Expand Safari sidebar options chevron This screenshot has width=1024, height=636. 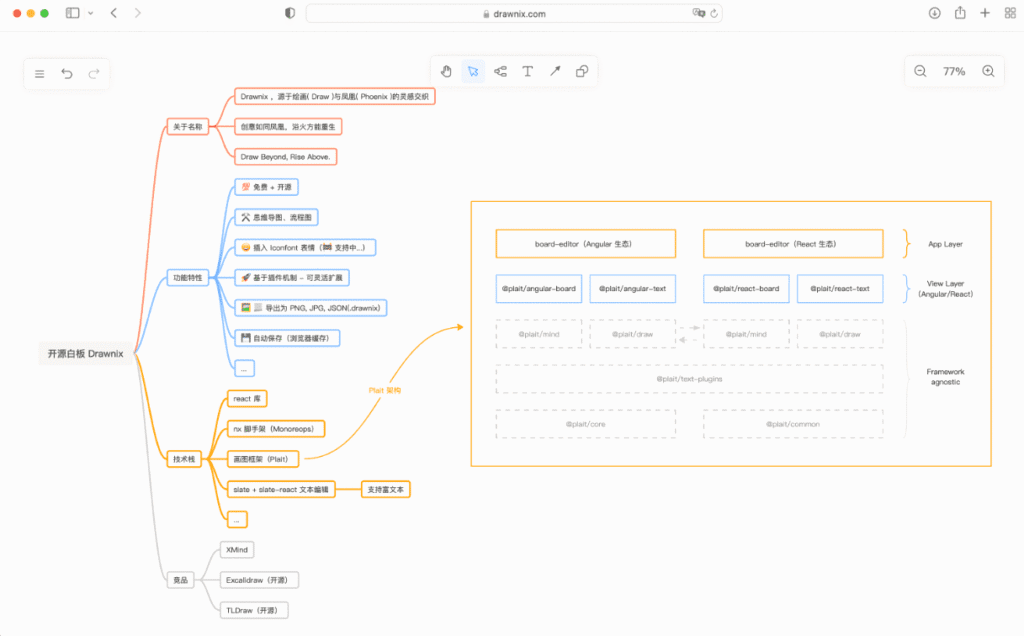click(x=91, y=13)
